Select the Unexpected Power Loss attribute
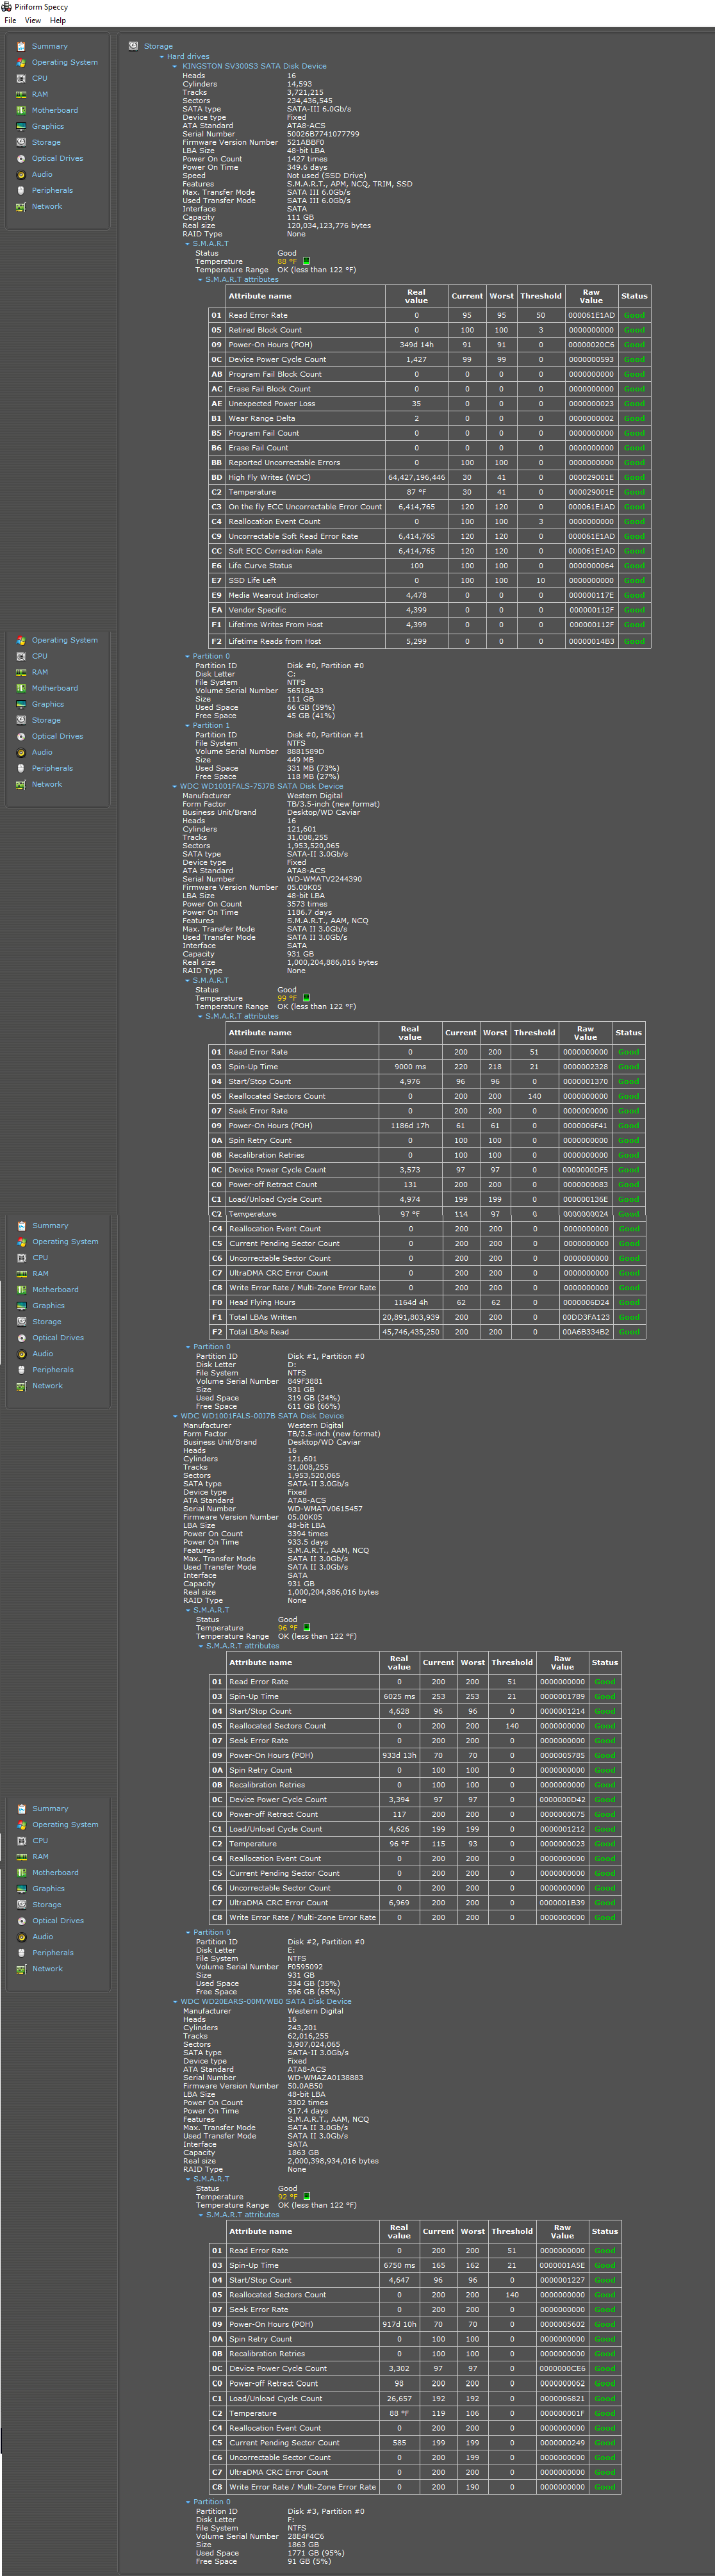The width and height of the screenshot is (715, 2576). [429, 404]
